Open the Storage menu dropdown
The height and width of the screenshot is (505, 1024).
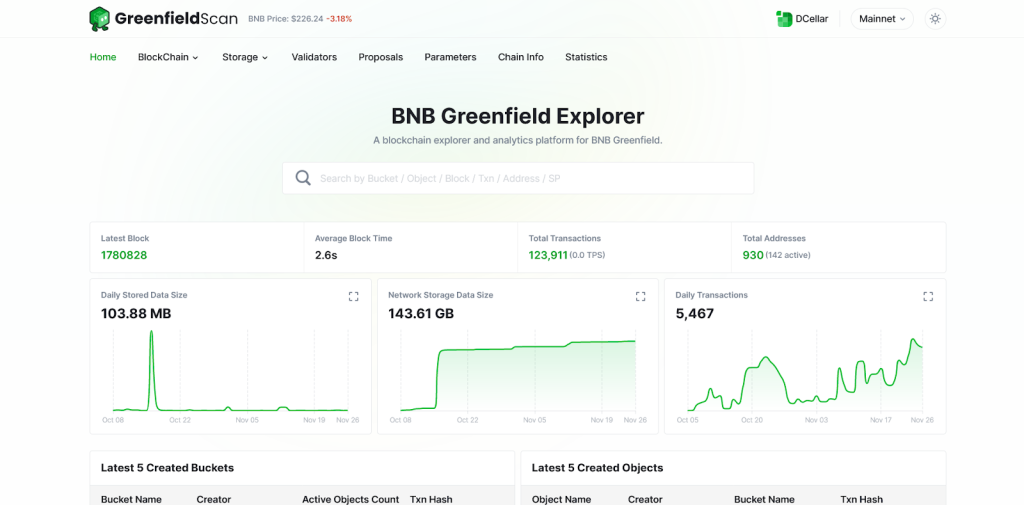(x=245, y=57)
